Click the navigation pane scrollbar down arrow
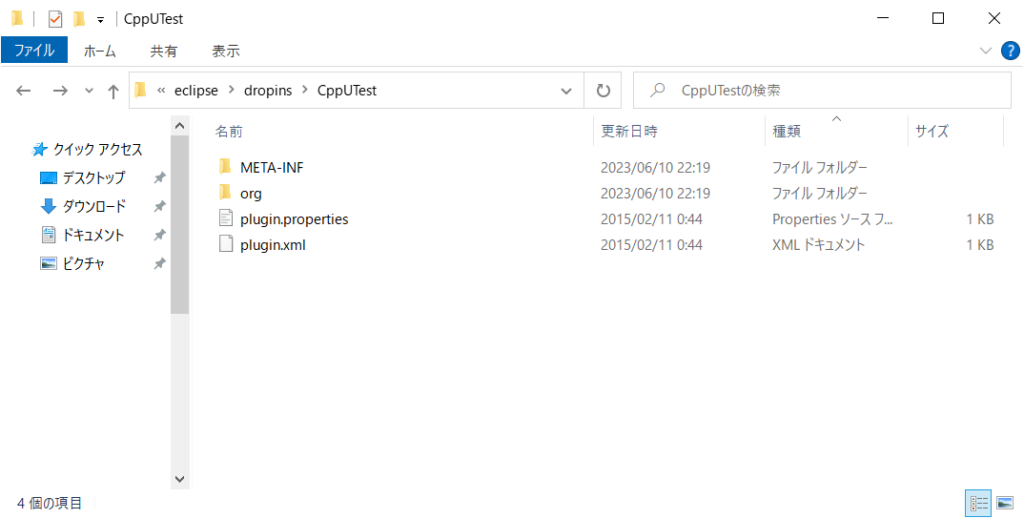The image size is (1024, 518). click(180, 479)
